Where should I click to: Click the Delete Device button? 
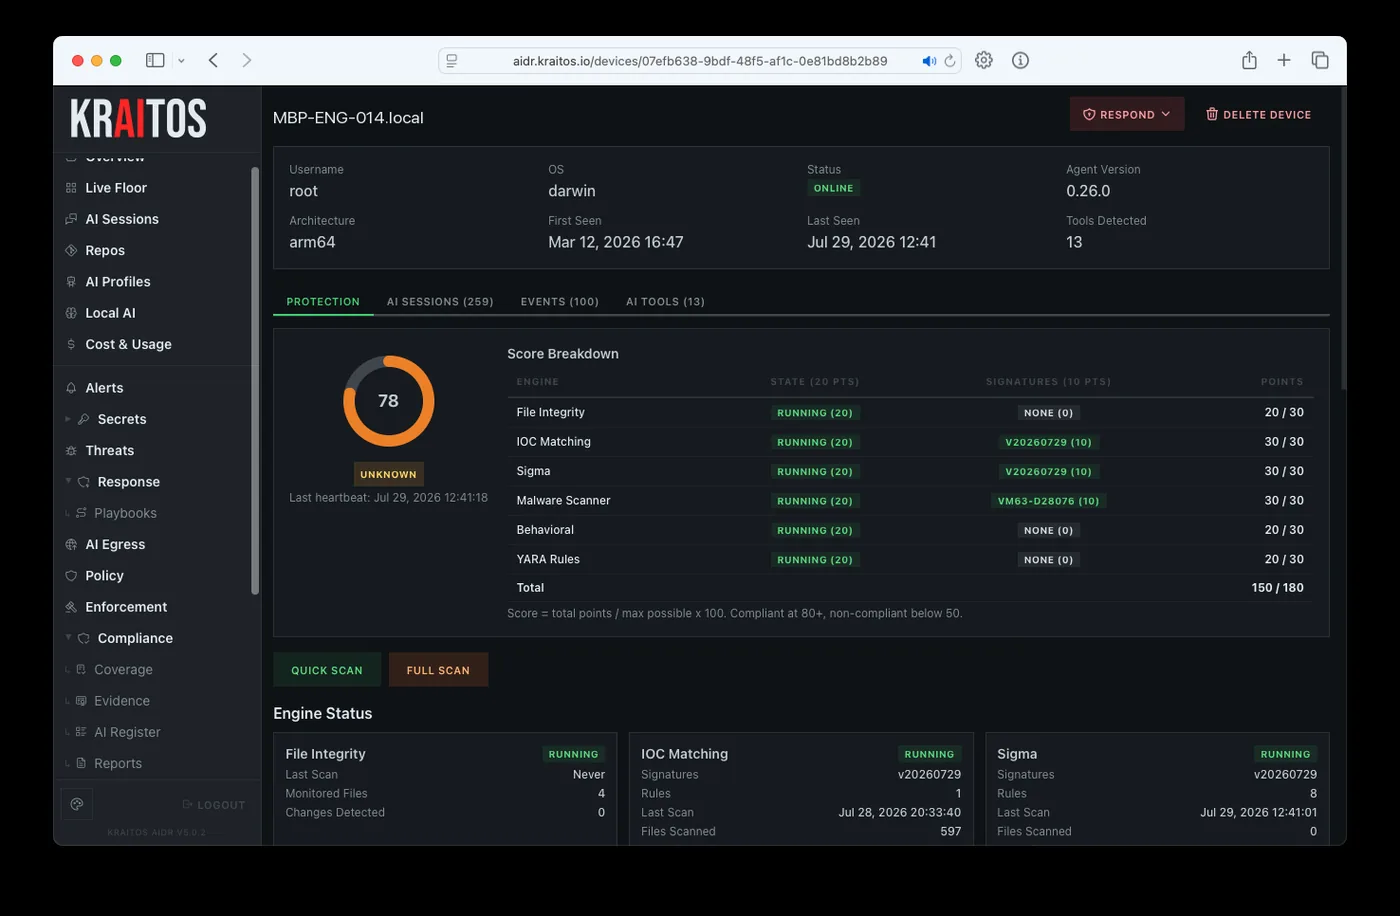[1258, 114]
